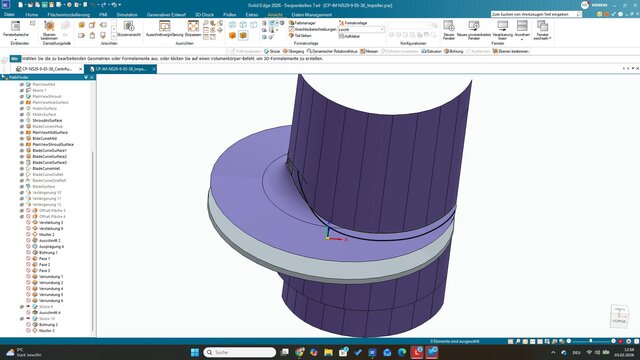
Task: Open the Farbmanager tool
Action: (x=302, y=23)
